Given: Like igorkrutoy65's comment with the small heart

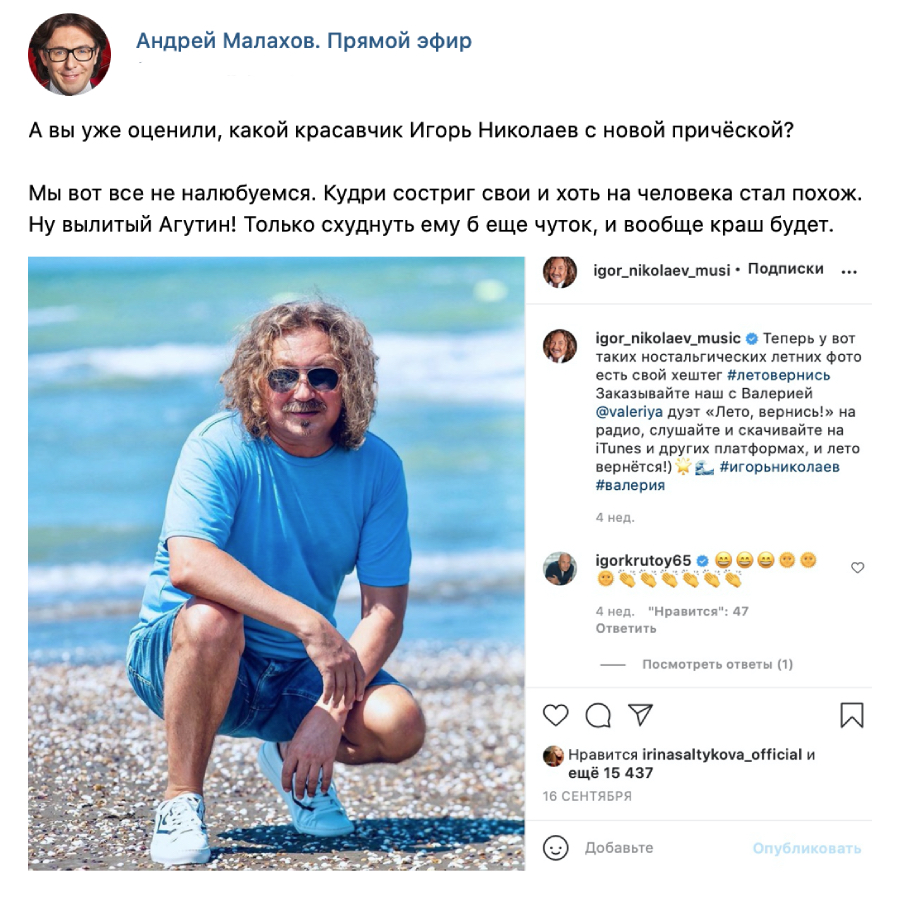Looking at the screenshot, I should tap(858, 568).
